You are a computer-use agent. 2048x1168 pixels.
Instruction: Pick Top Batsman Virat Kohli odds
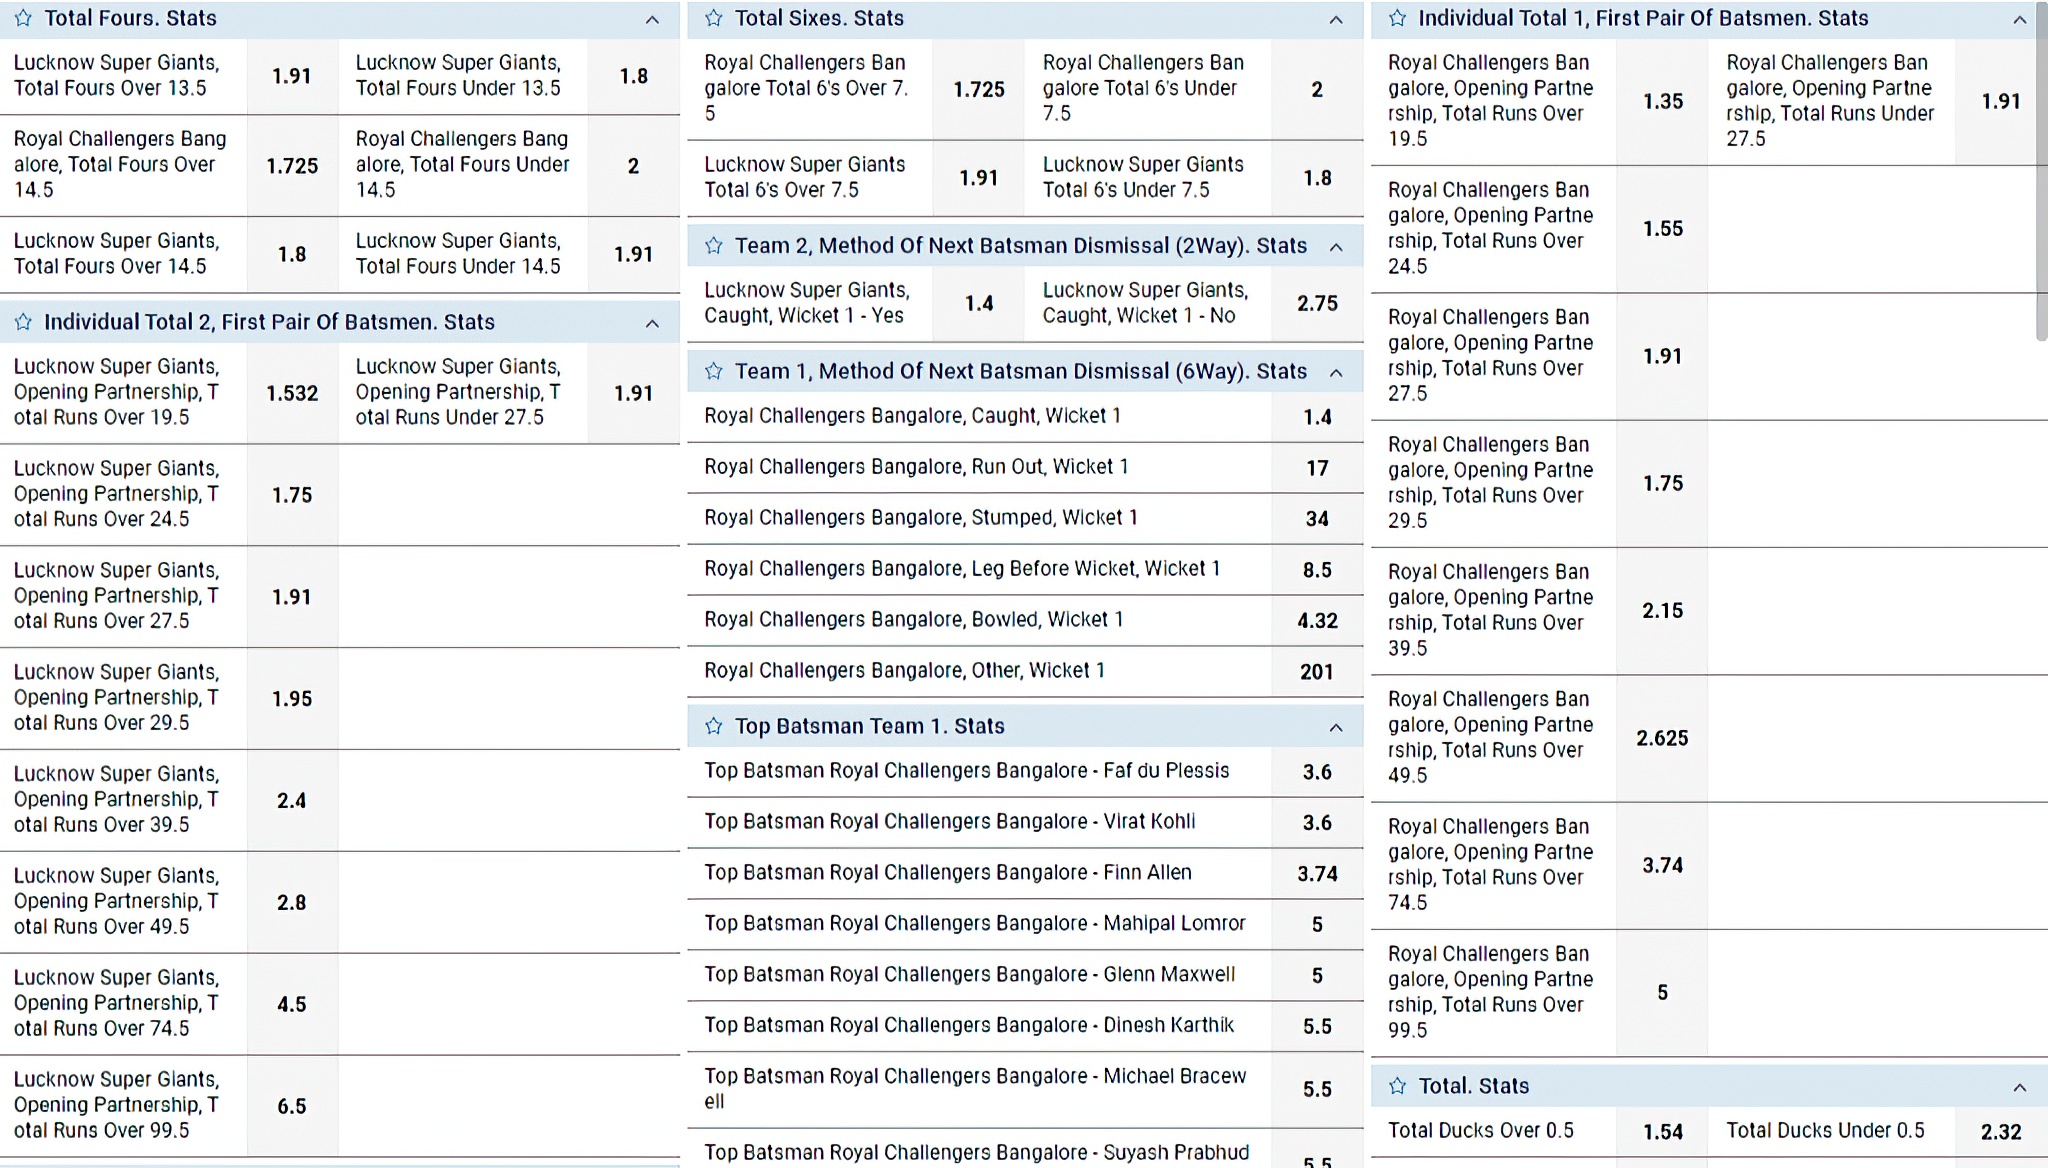(1317, 823)
